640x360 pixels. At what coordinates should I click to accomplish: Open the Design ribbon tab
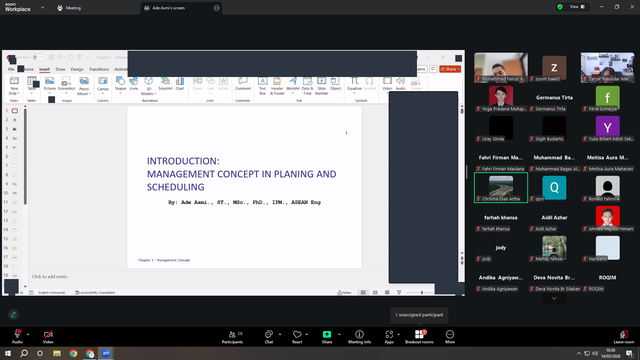tap(77, 69)
